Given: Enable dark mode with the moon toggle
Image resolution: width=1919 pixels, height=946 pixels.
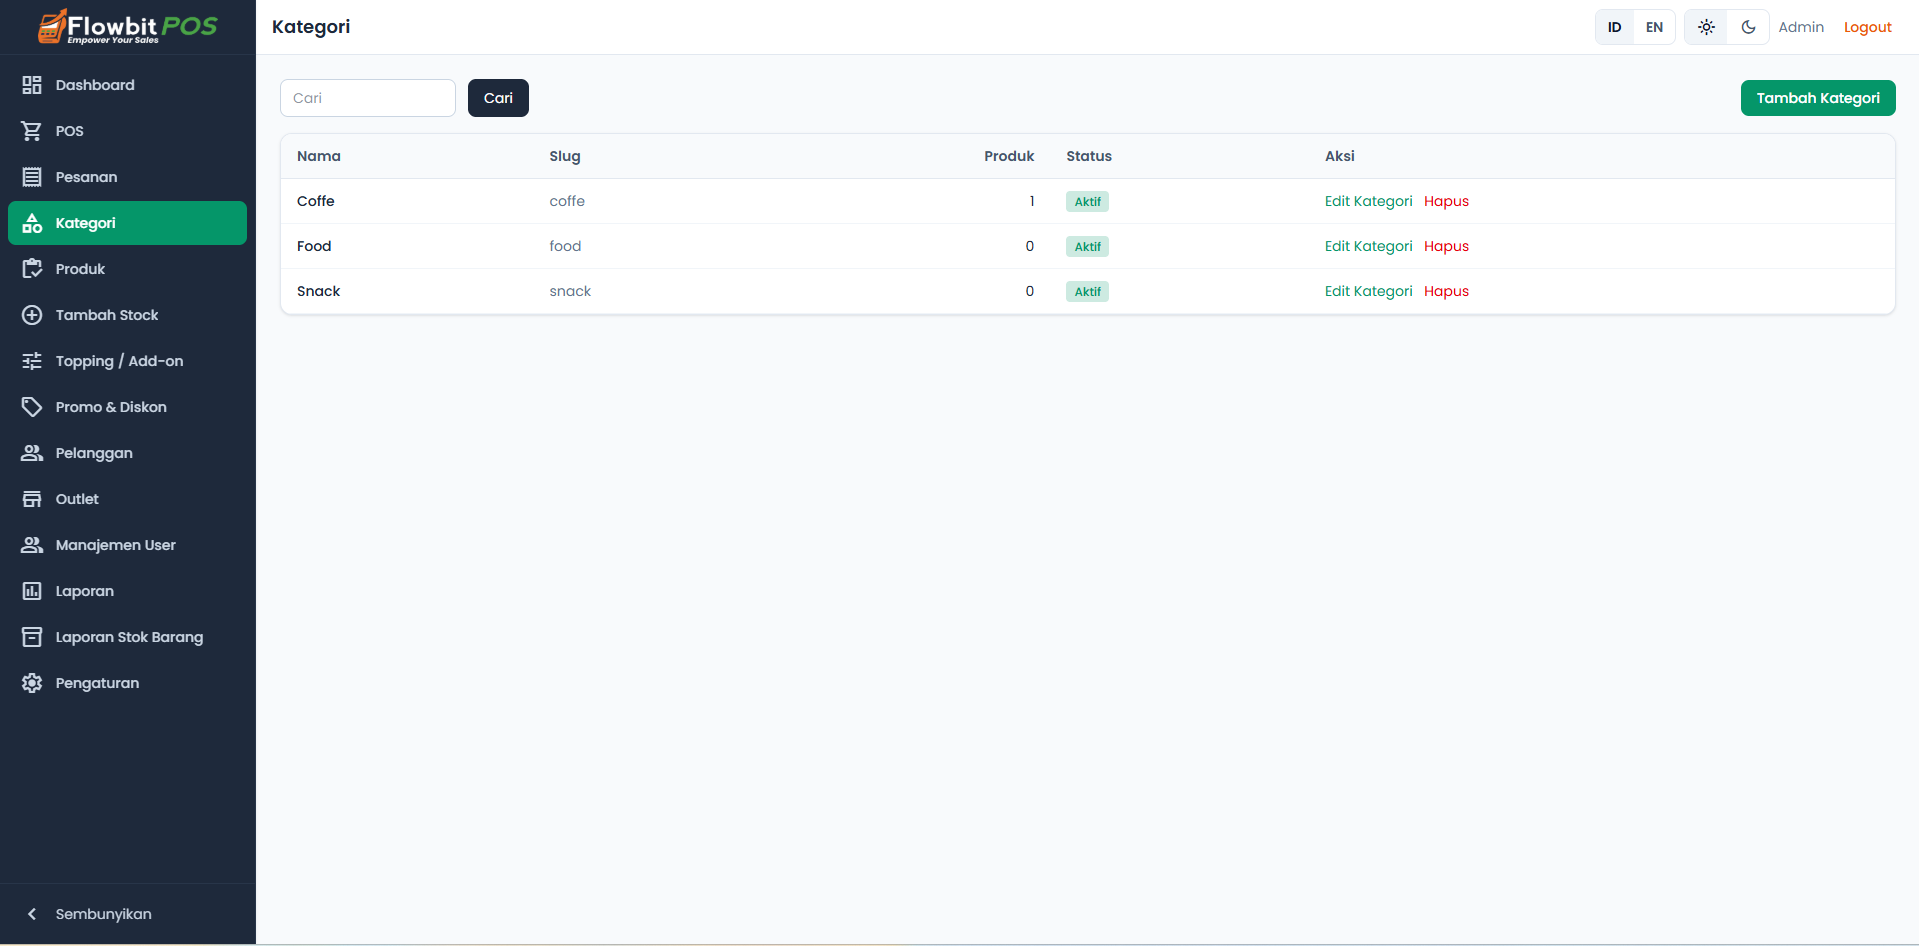Looking at the screenshot, I should click(1748, 27).
